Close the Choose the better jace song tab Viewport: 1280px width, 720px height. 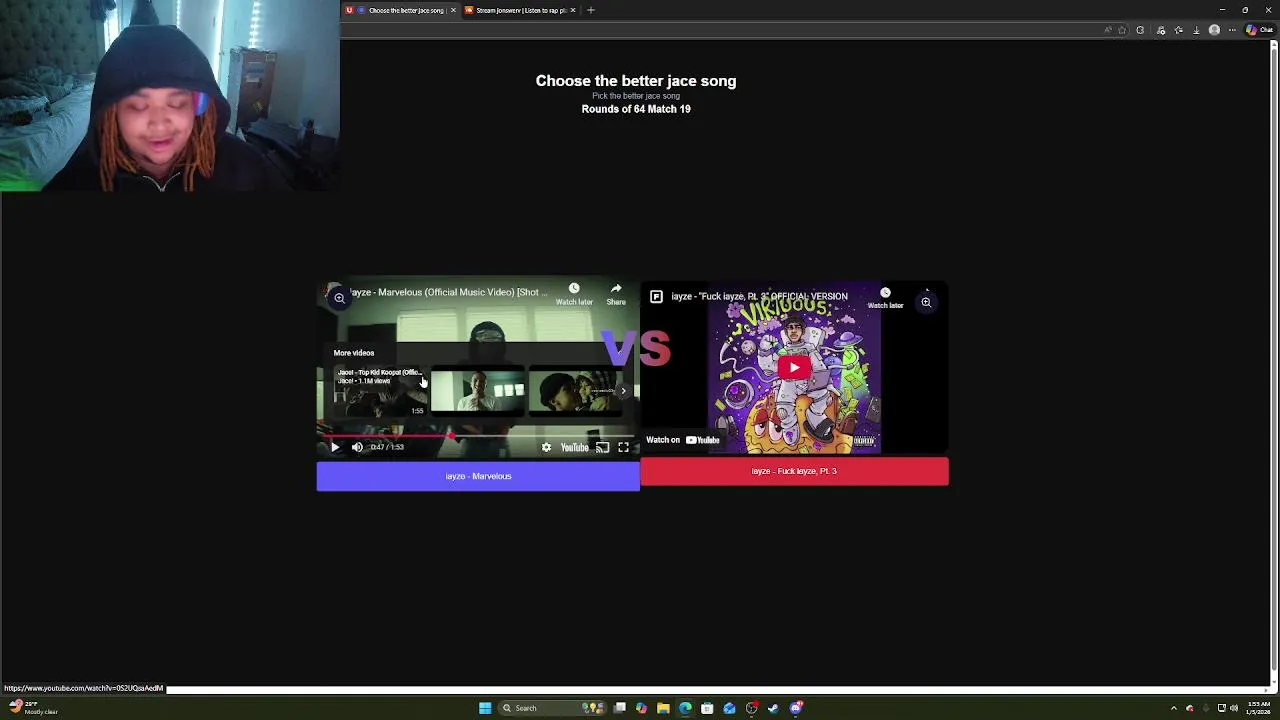tap(453, 10)
